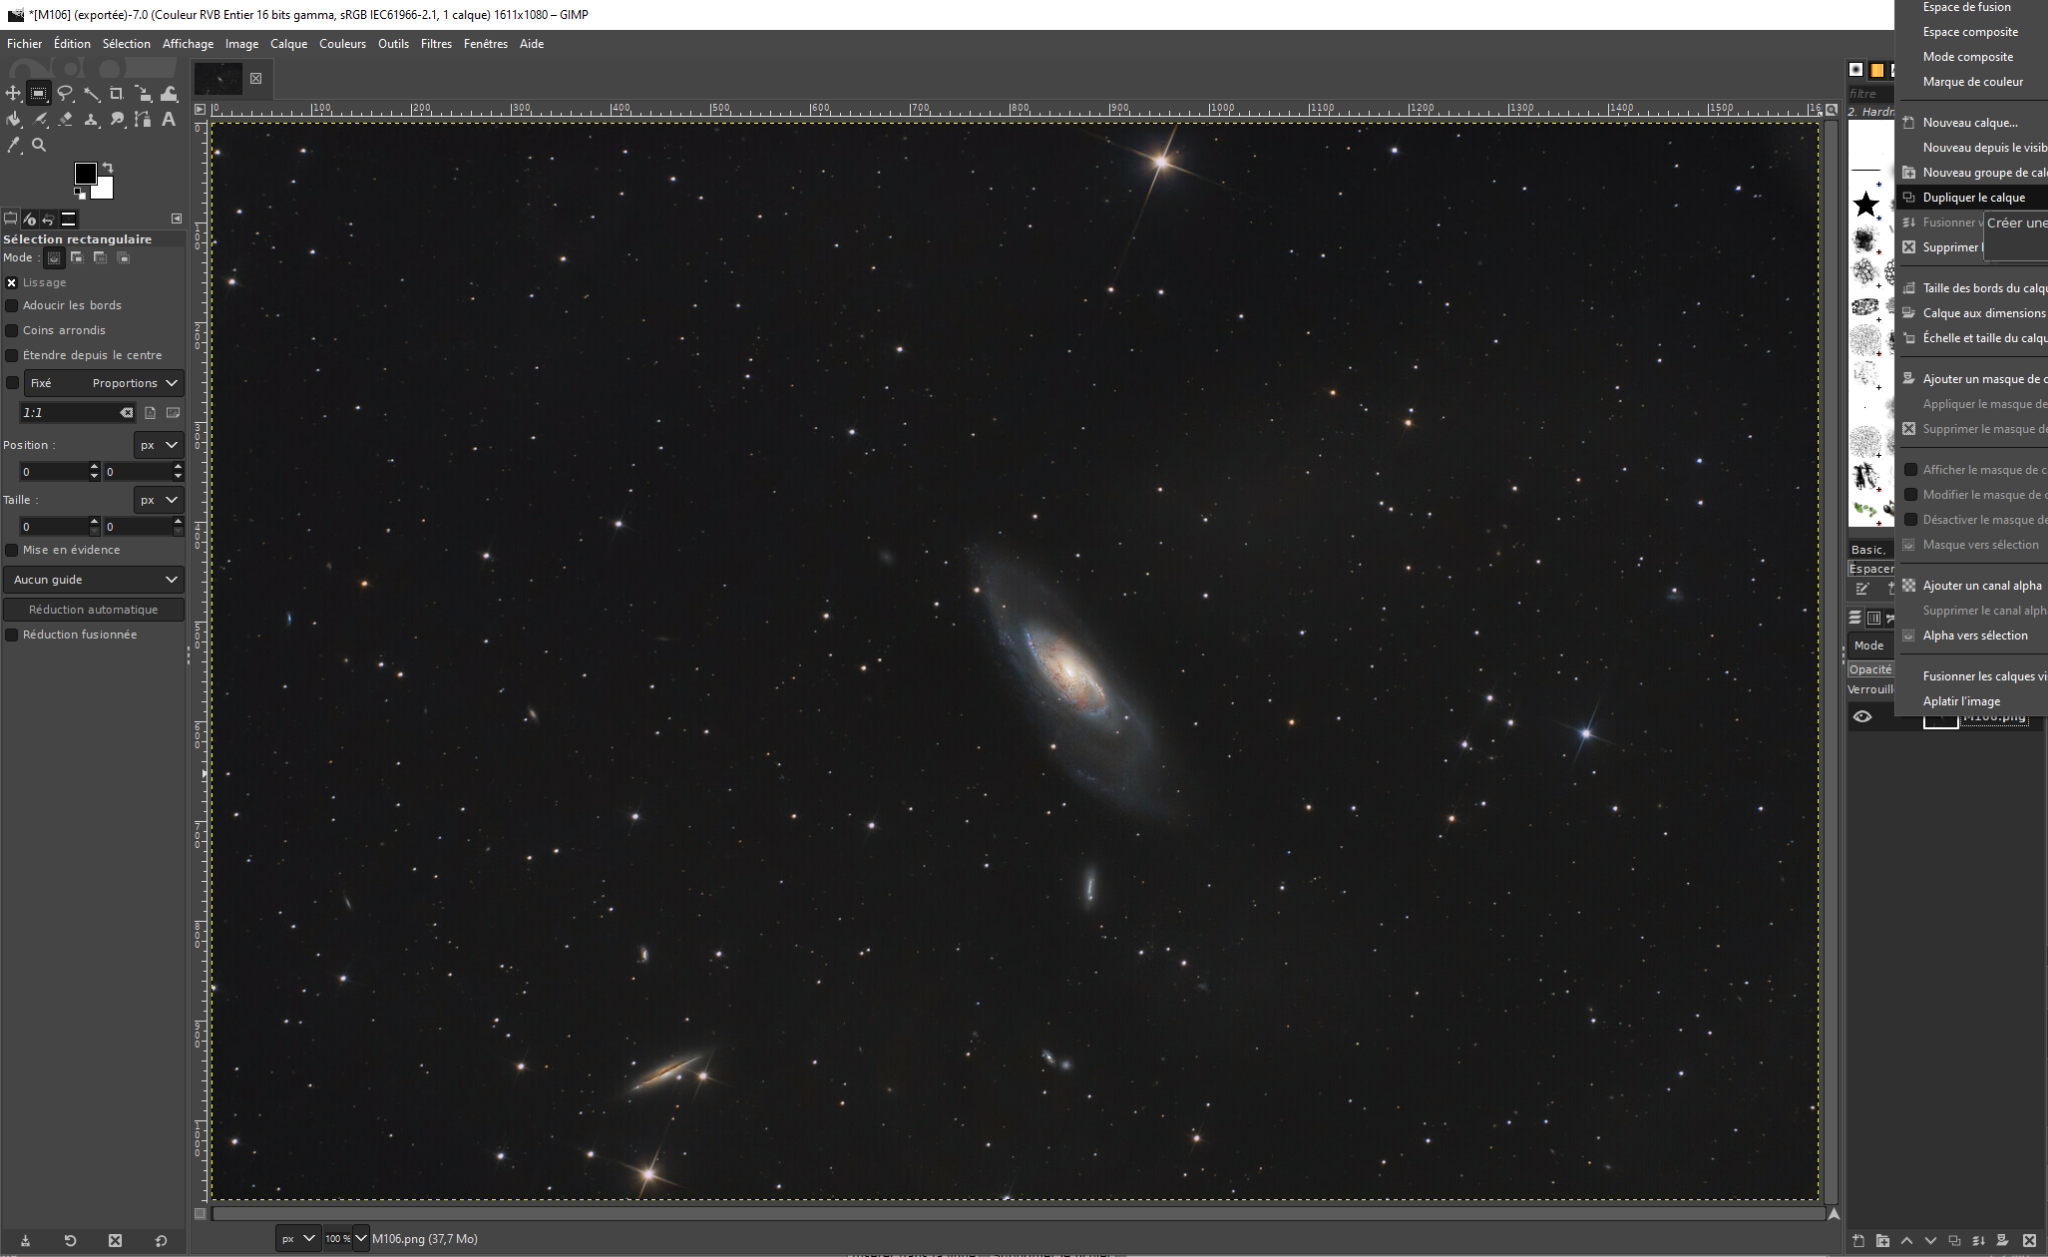Open the Fichier menu
Screen dimensions: 2048x1257
(x=24, y=44)
